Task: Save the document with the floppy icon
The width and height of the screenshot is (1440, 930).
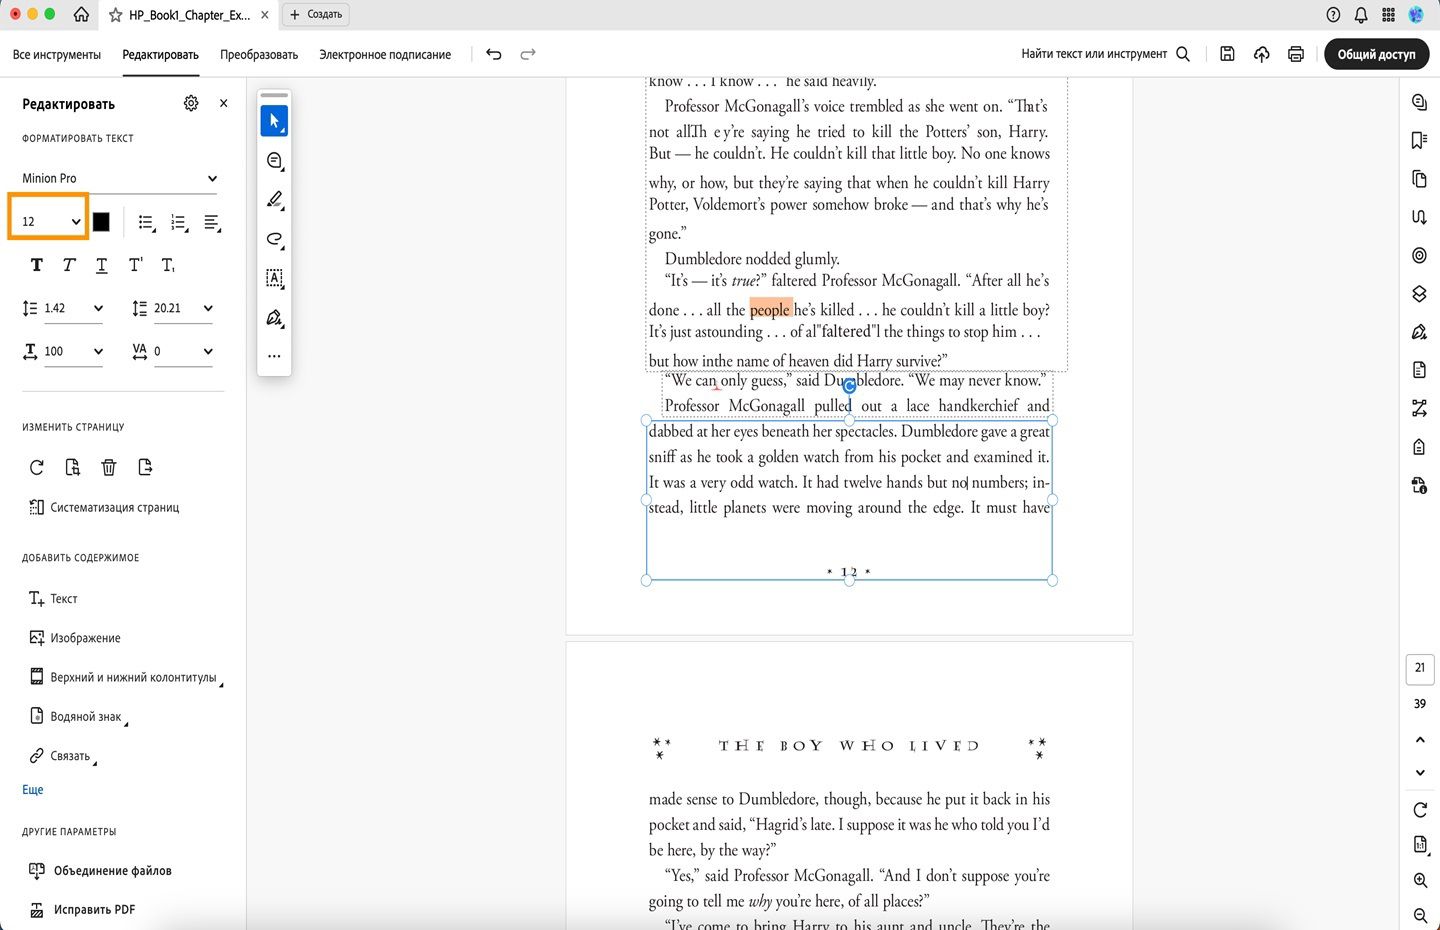Action: [1227, 54]
